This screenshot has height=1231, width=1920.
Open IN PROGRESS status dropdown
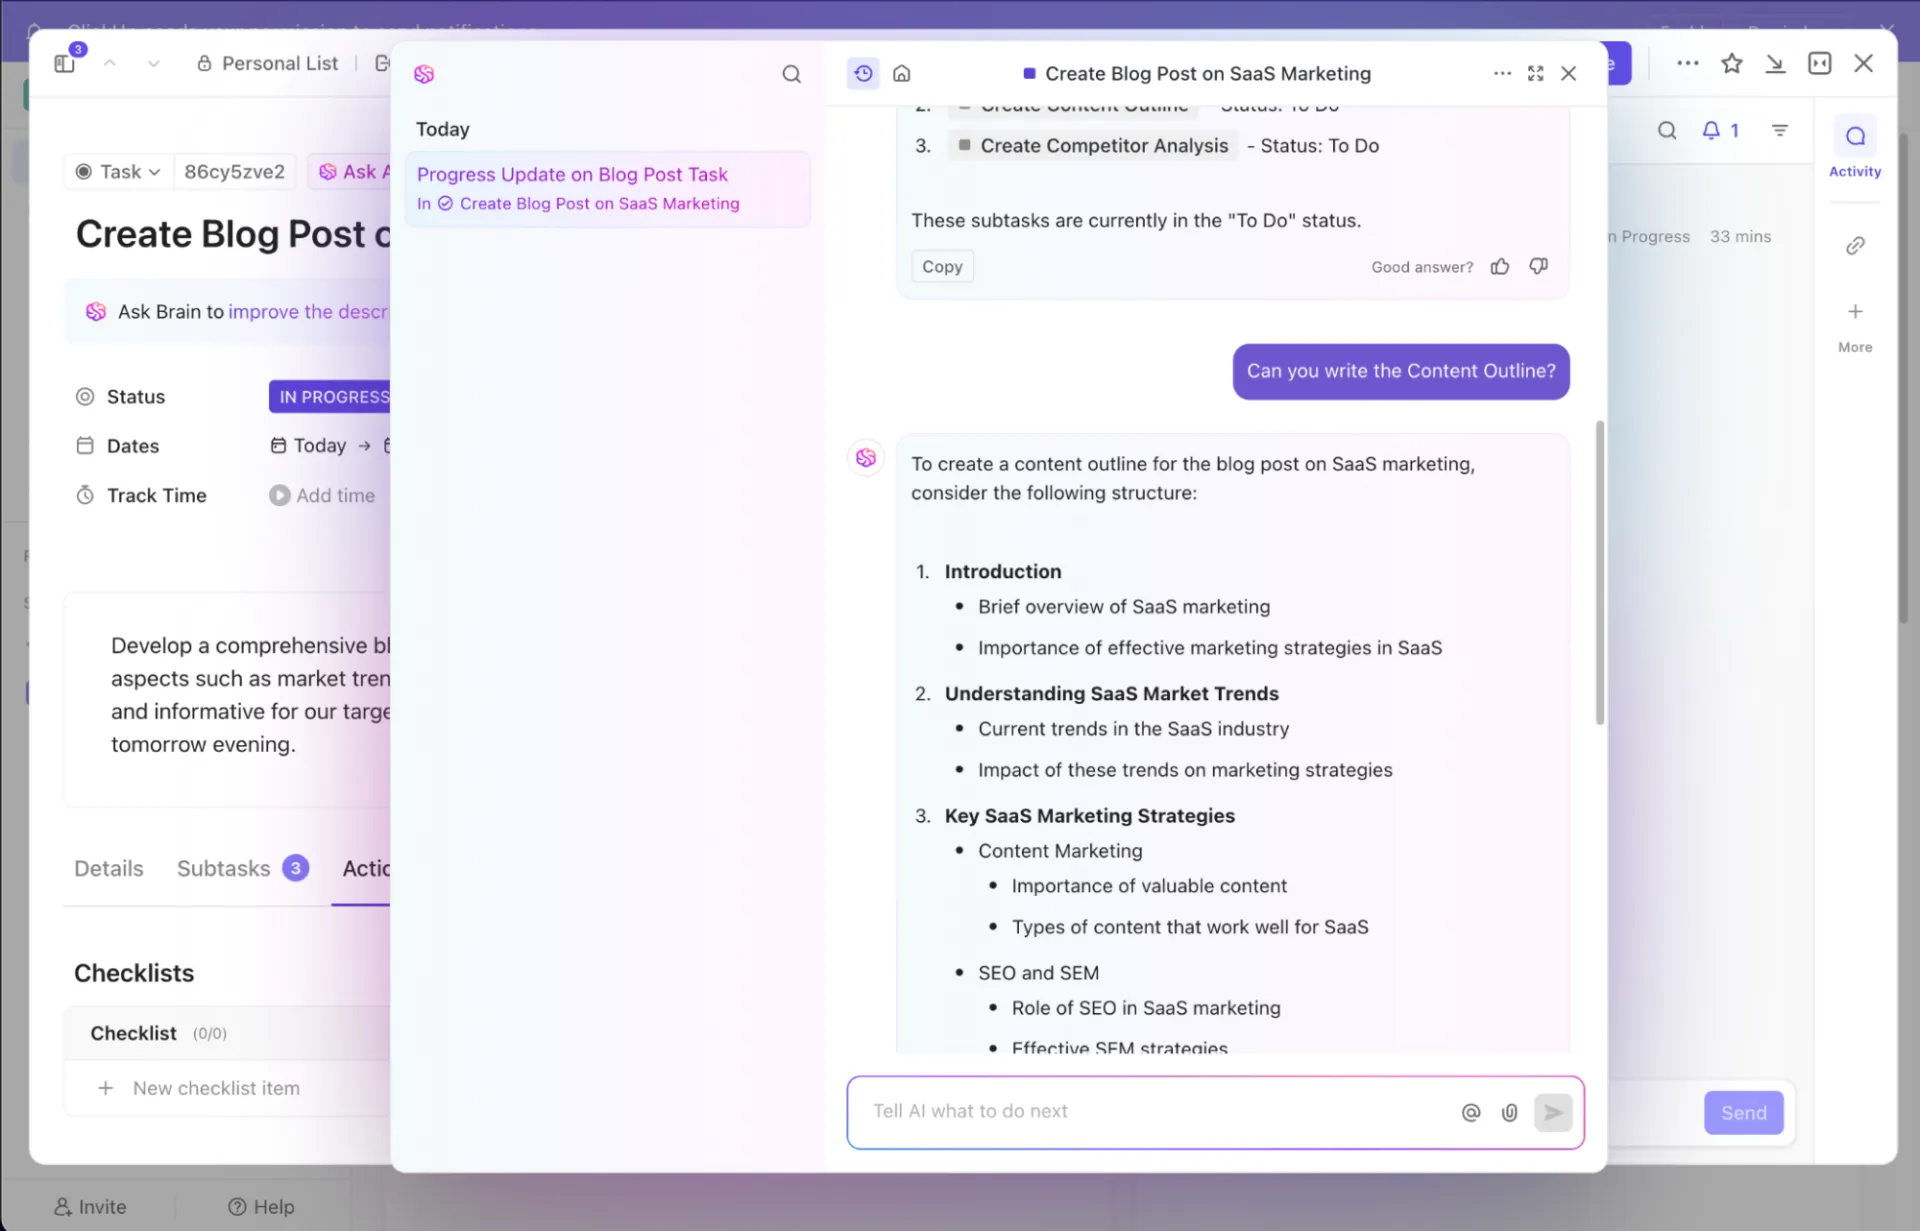(330, 397)
